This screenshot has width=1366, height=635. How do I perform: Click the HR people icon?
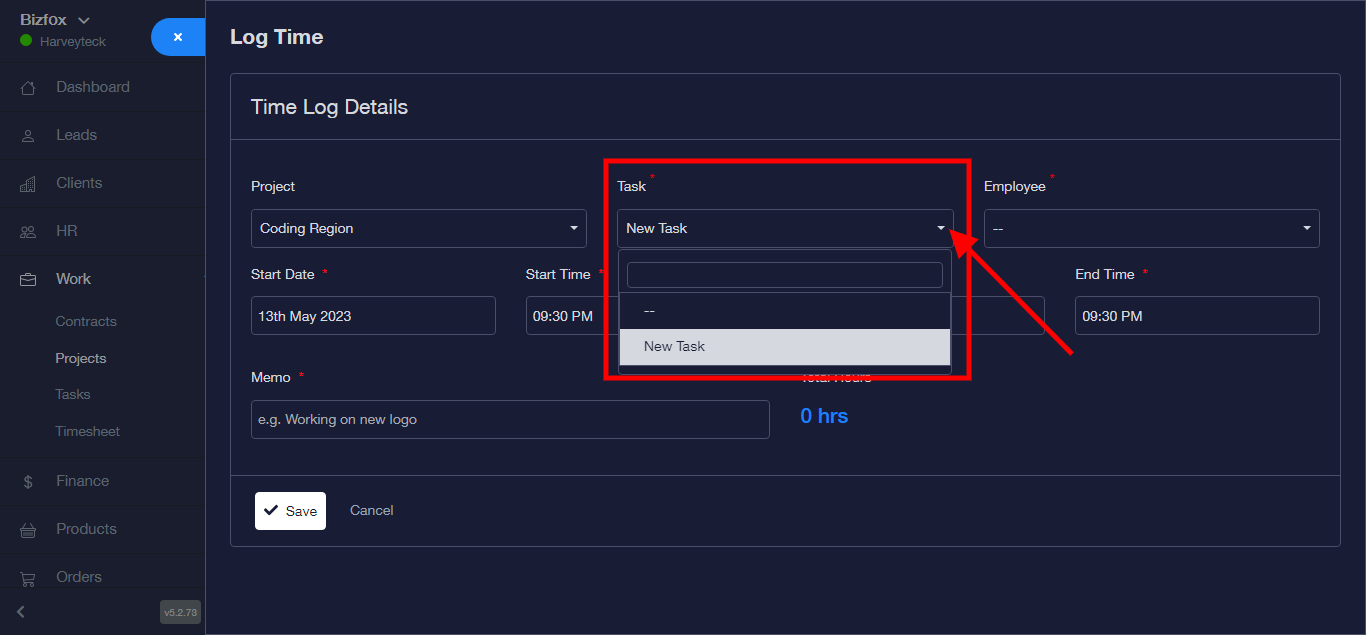(x=28, y=232)
